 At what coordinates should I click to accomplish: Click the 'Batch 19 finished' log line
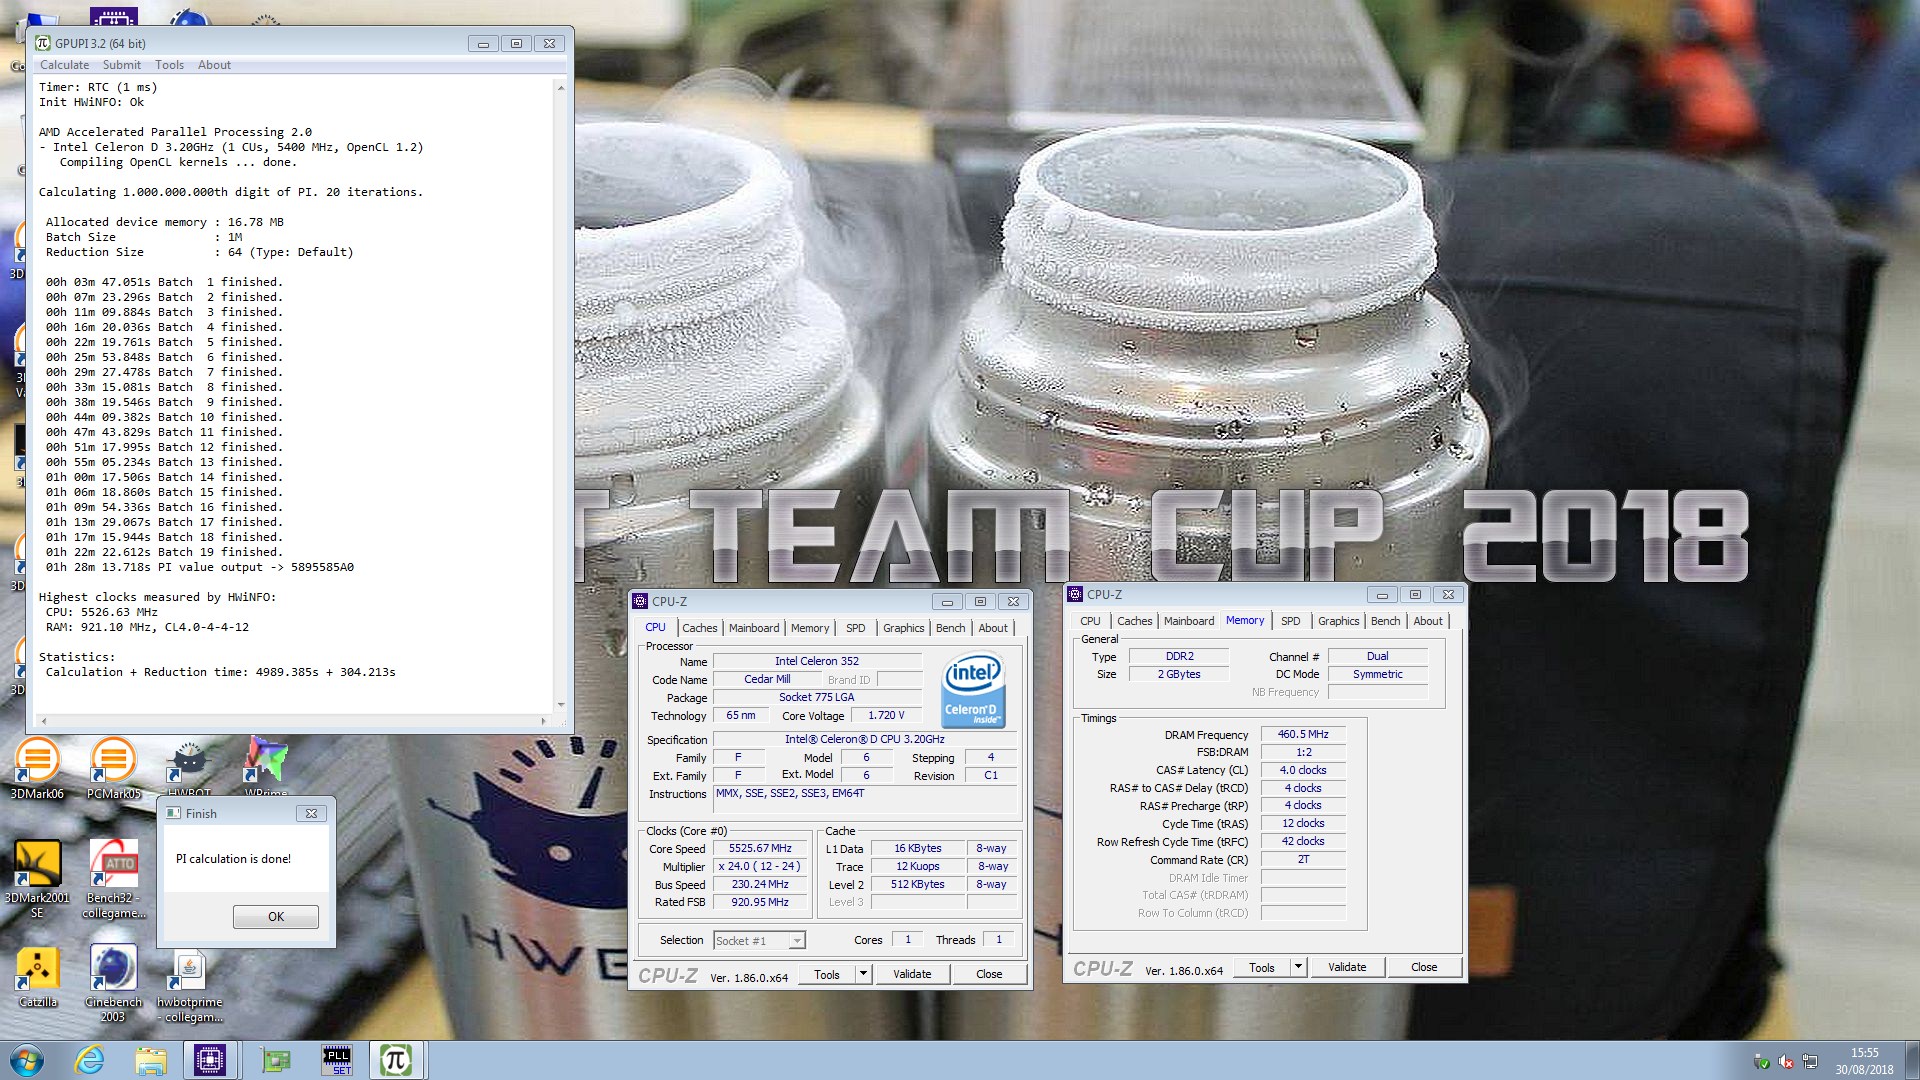(x=164, y=552)
